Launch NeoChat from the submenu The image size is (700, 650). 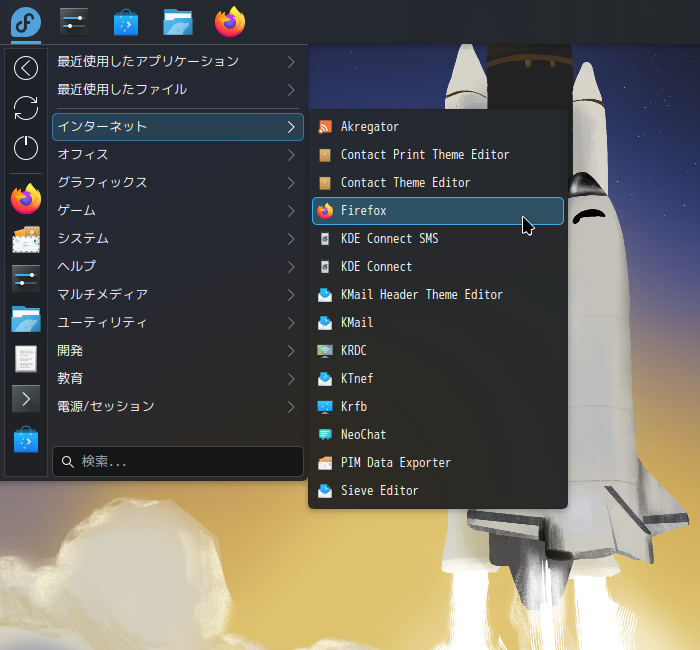(438, 435)
